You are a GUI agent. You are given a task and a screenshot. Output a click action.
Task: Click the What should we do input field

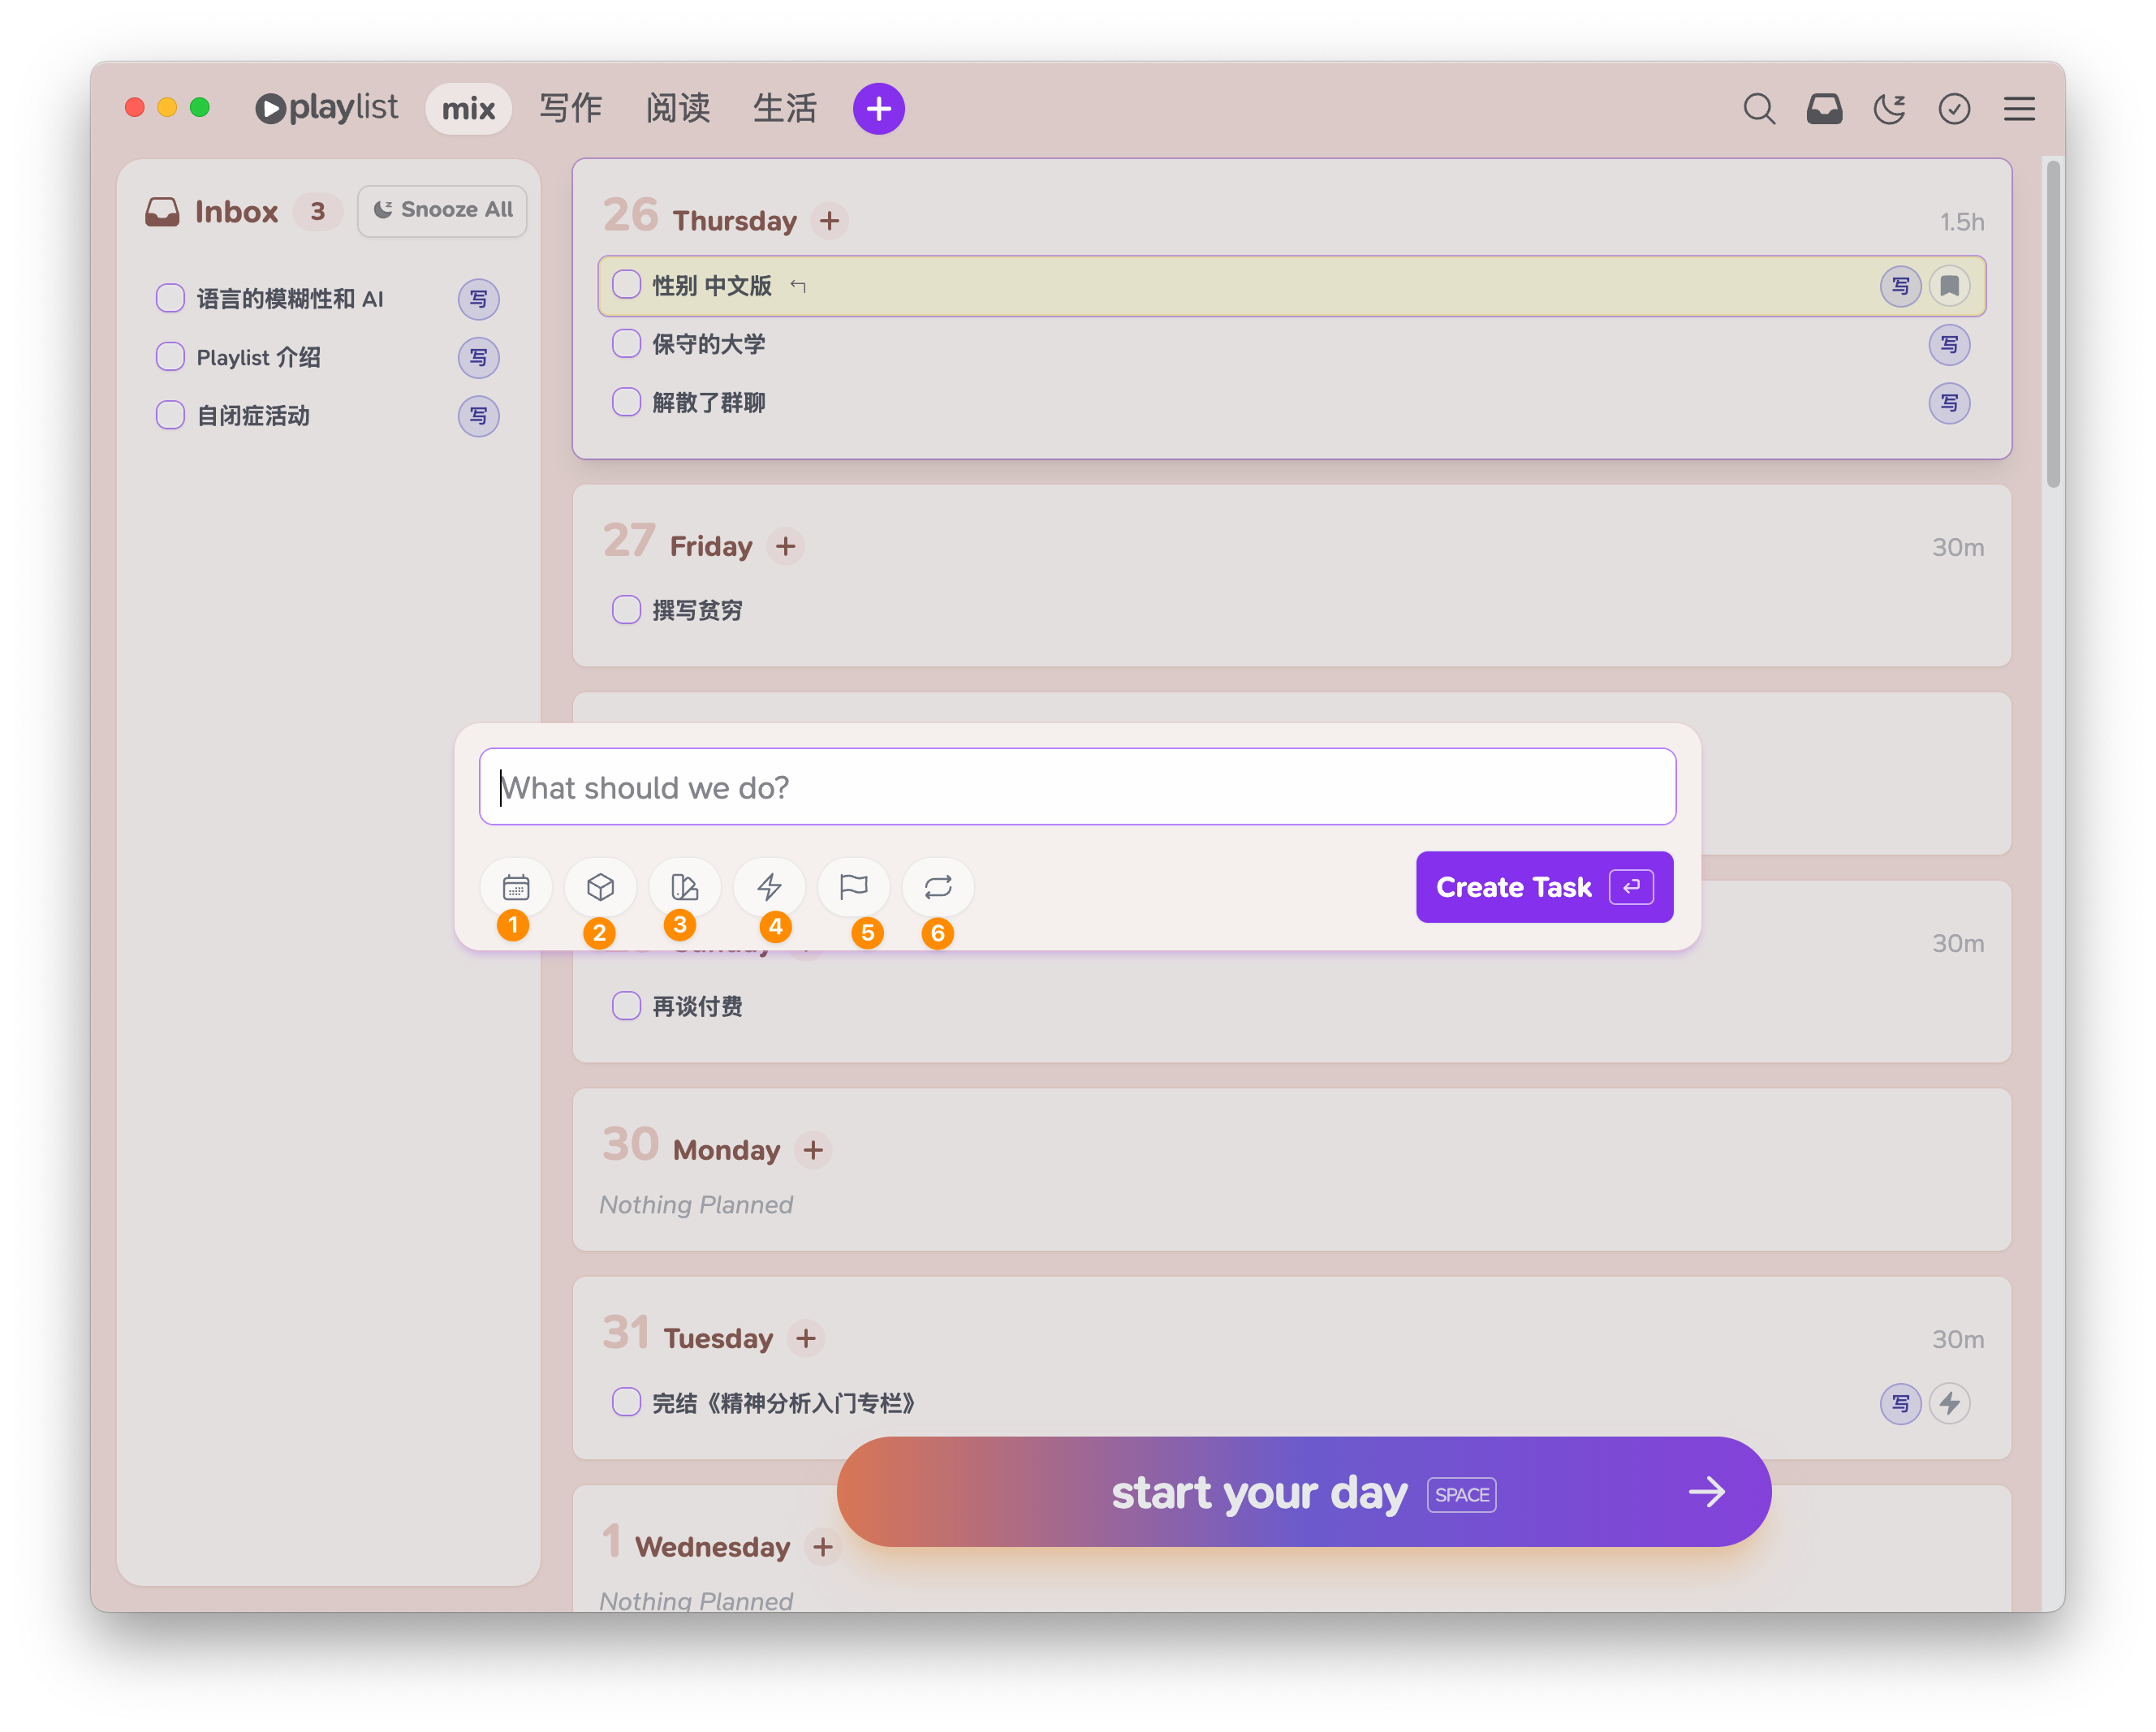click(1077, 787)
